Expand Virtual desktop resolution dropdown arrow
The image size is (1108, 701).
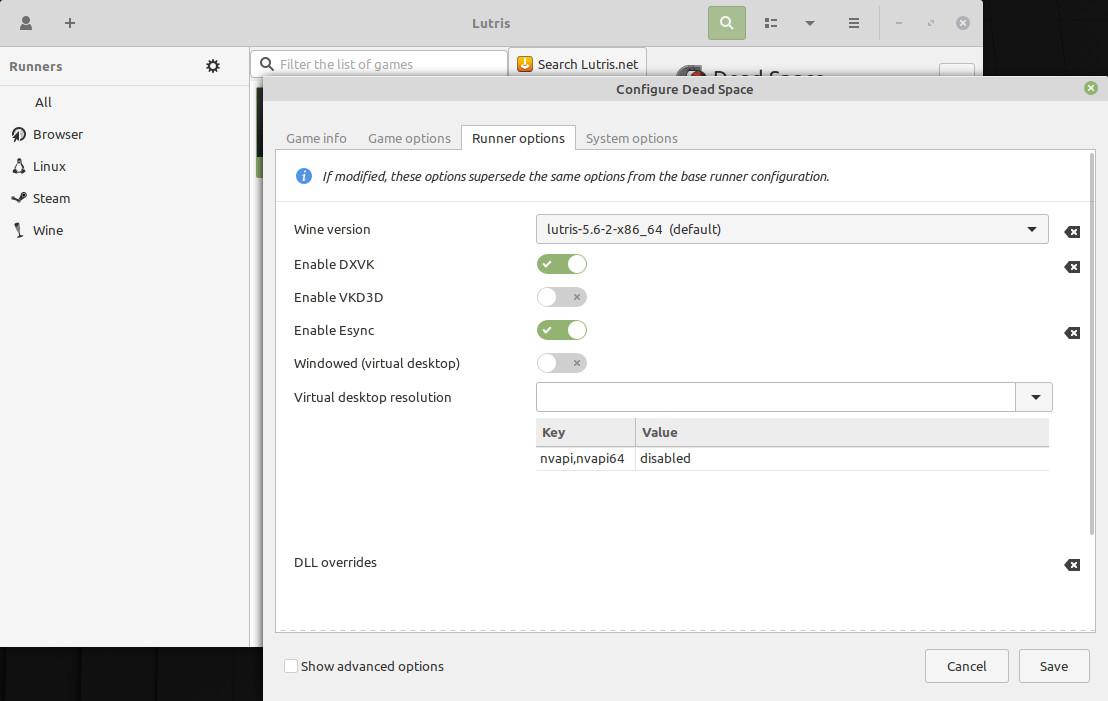coord(1034,397)
